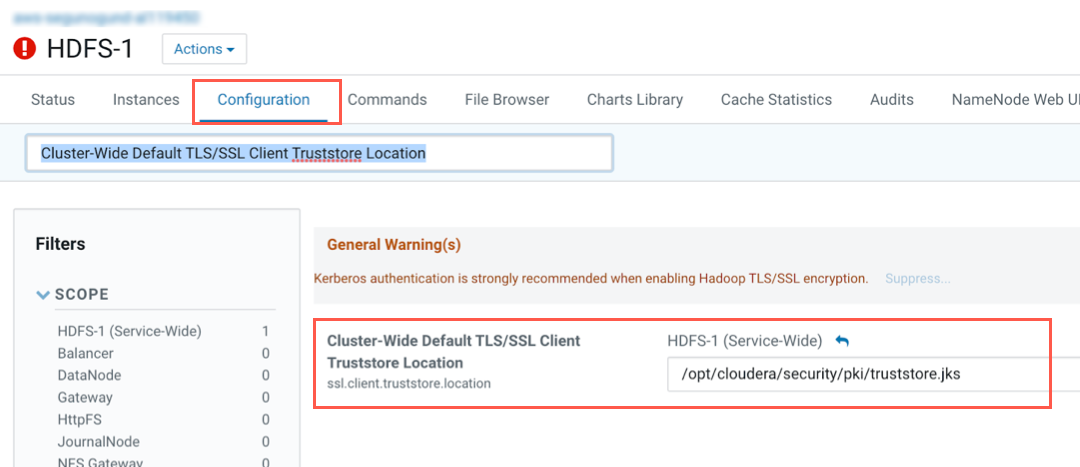Go to the Commands tab
Viewport: 1080px width, 467px height.
(387, 99)
